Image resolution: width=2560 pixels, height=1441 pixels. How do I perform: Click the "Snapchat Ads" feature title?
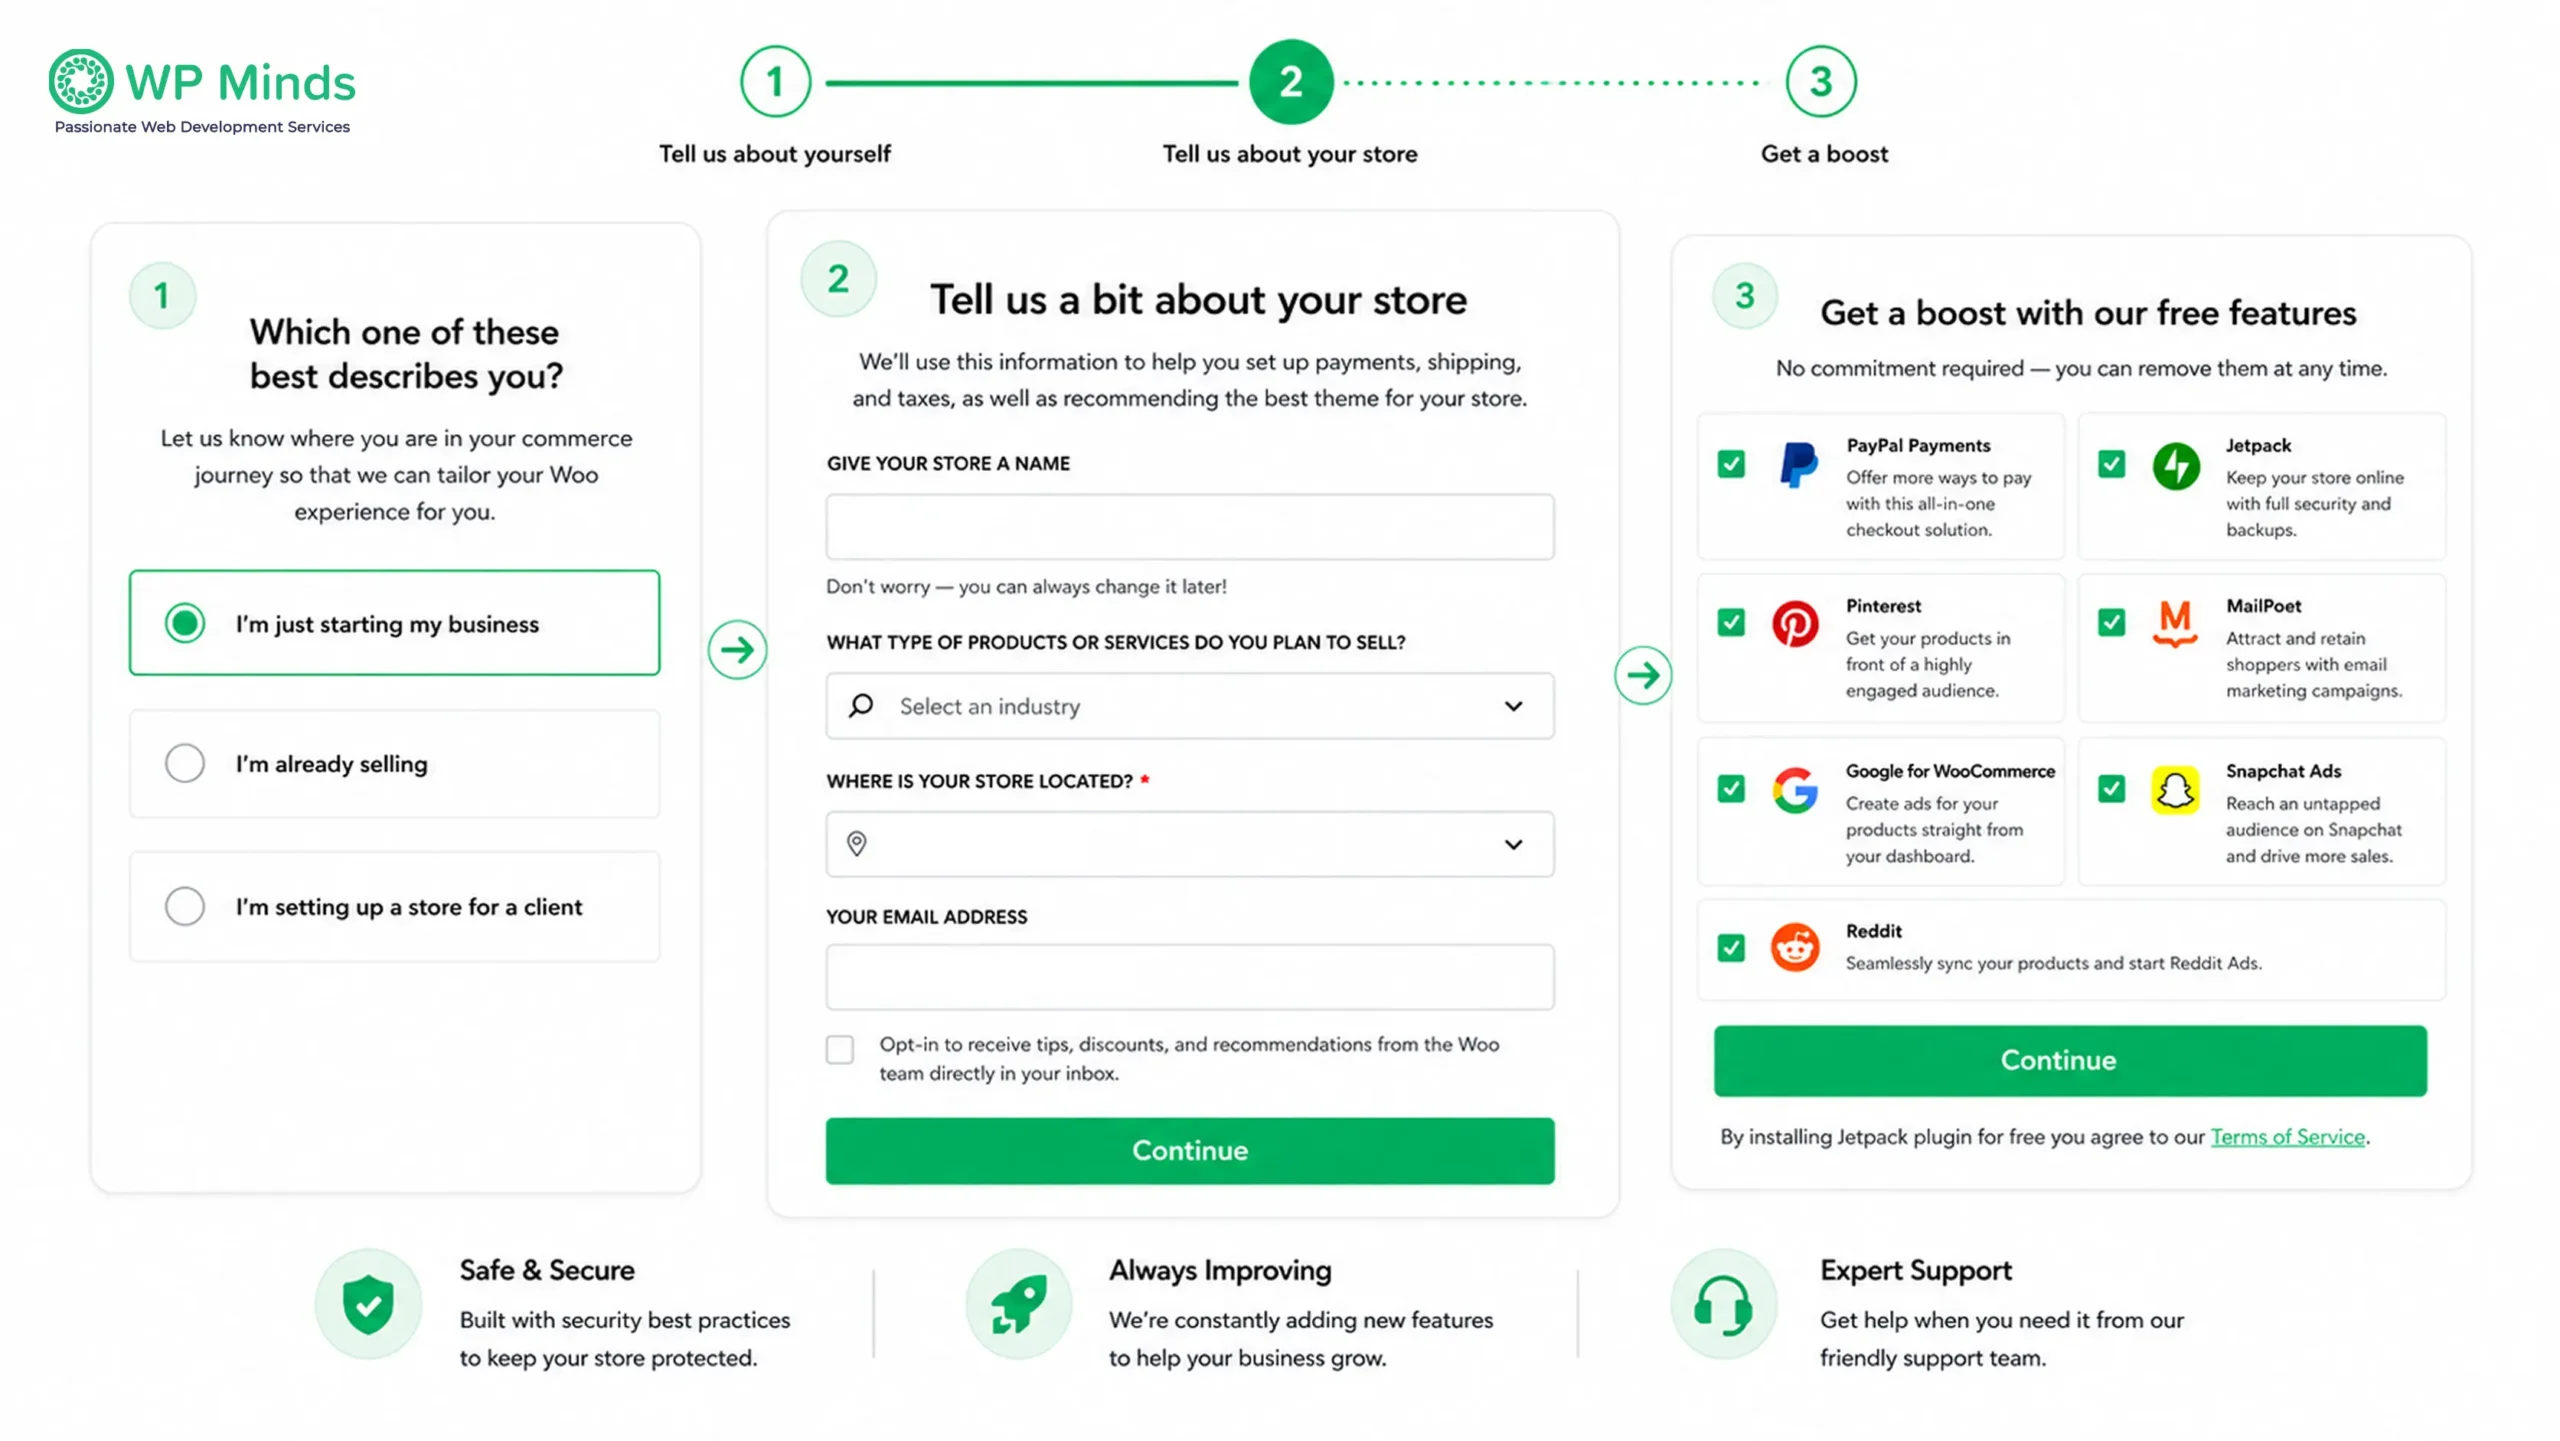[x=2283, y=771]
